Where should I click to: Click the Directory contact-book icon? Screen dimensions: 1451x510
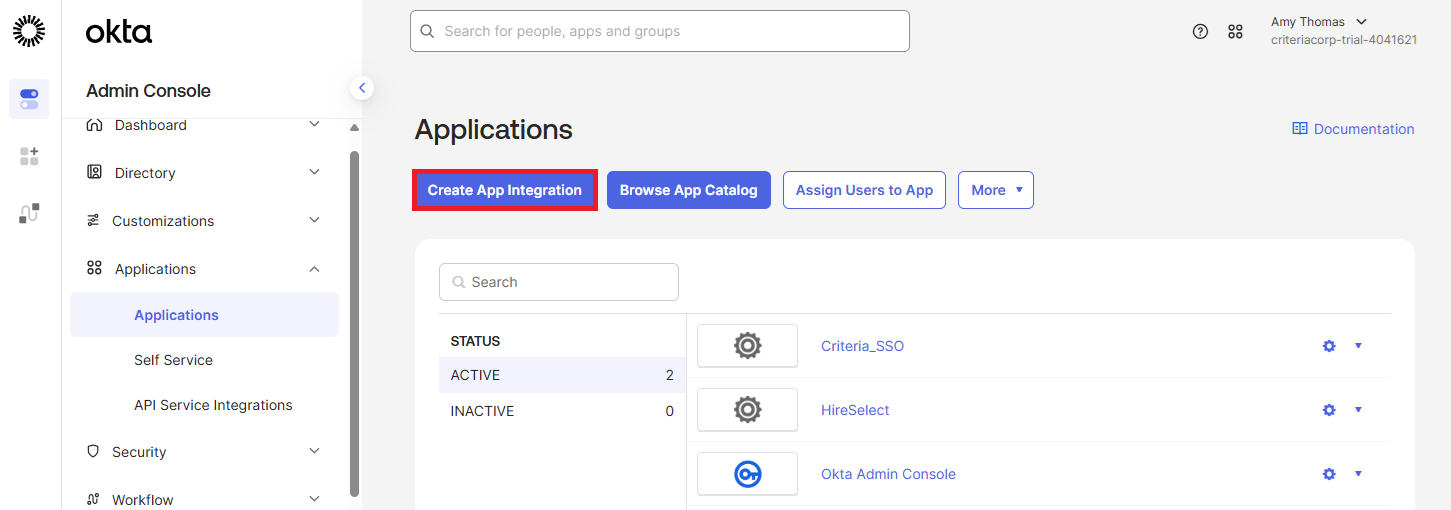pos(94,172)
